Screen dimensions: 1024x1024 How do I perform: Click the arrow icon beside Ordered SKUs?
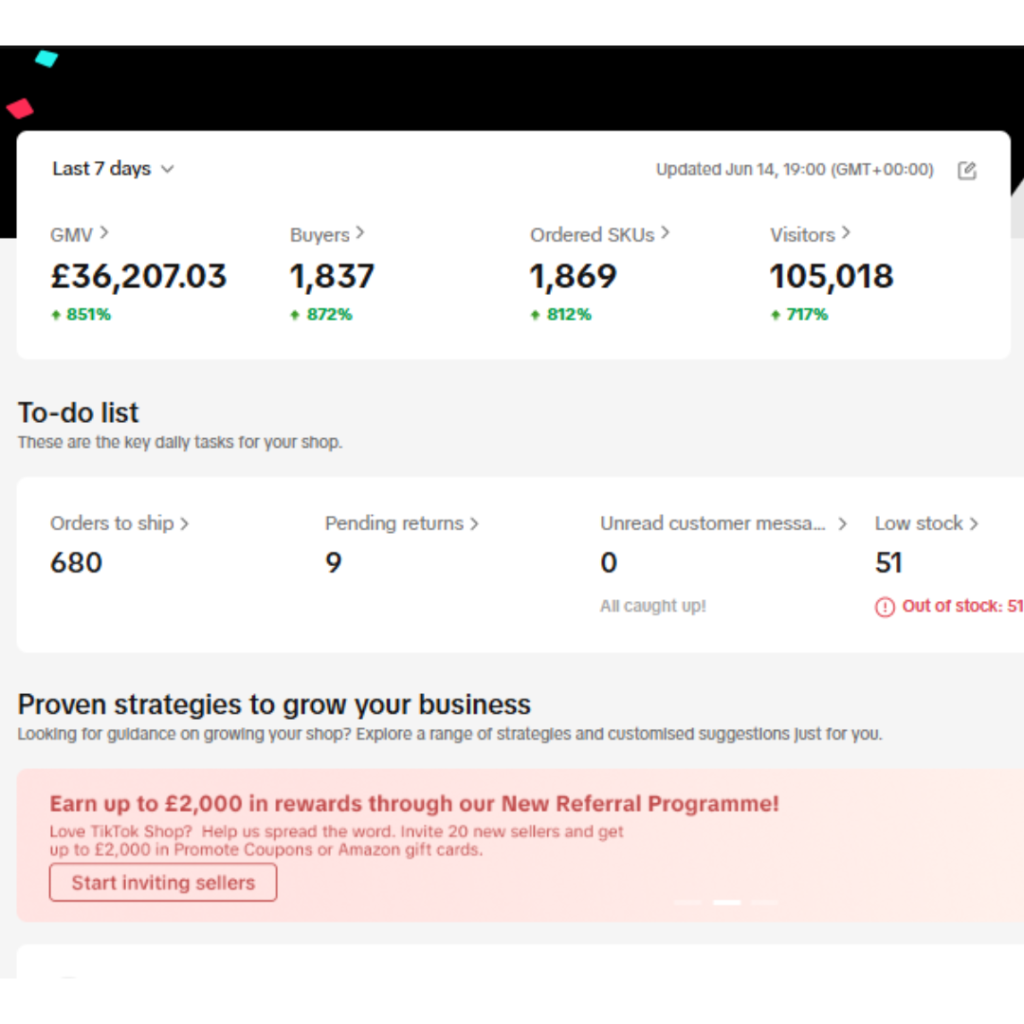click(x=665, y=233)
